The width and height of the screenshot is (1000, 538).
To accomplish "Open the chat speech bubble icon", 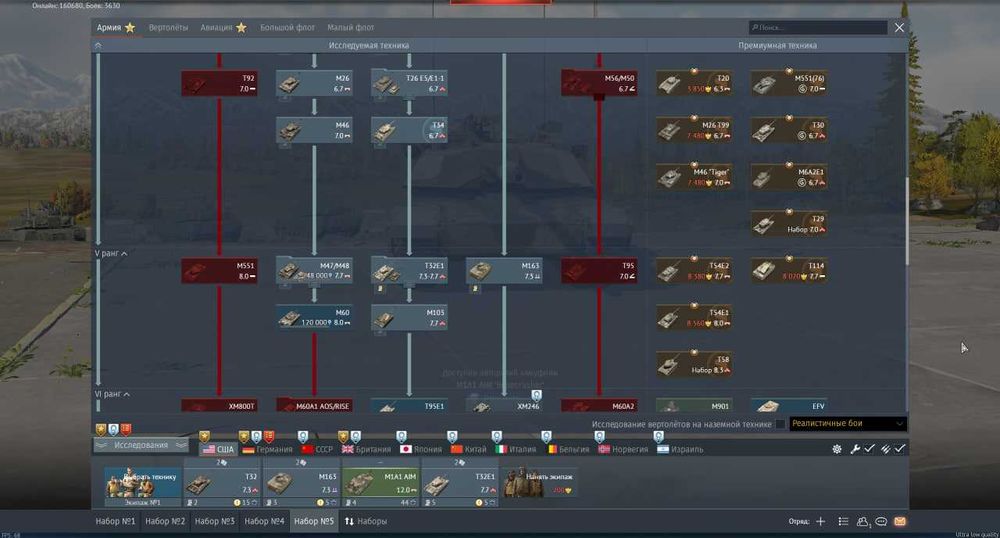I will pyautogui.click(x=881, y=521).
